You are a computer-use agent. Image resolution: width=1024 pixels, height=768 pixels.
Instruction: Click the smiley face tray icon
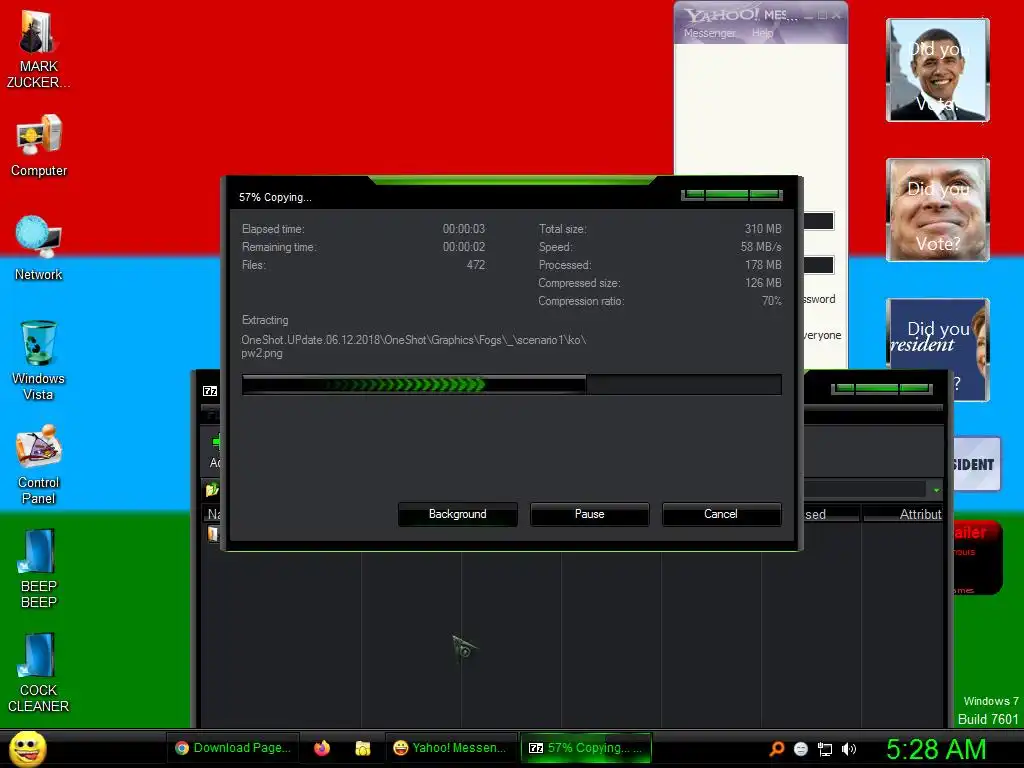coord(801,749)
